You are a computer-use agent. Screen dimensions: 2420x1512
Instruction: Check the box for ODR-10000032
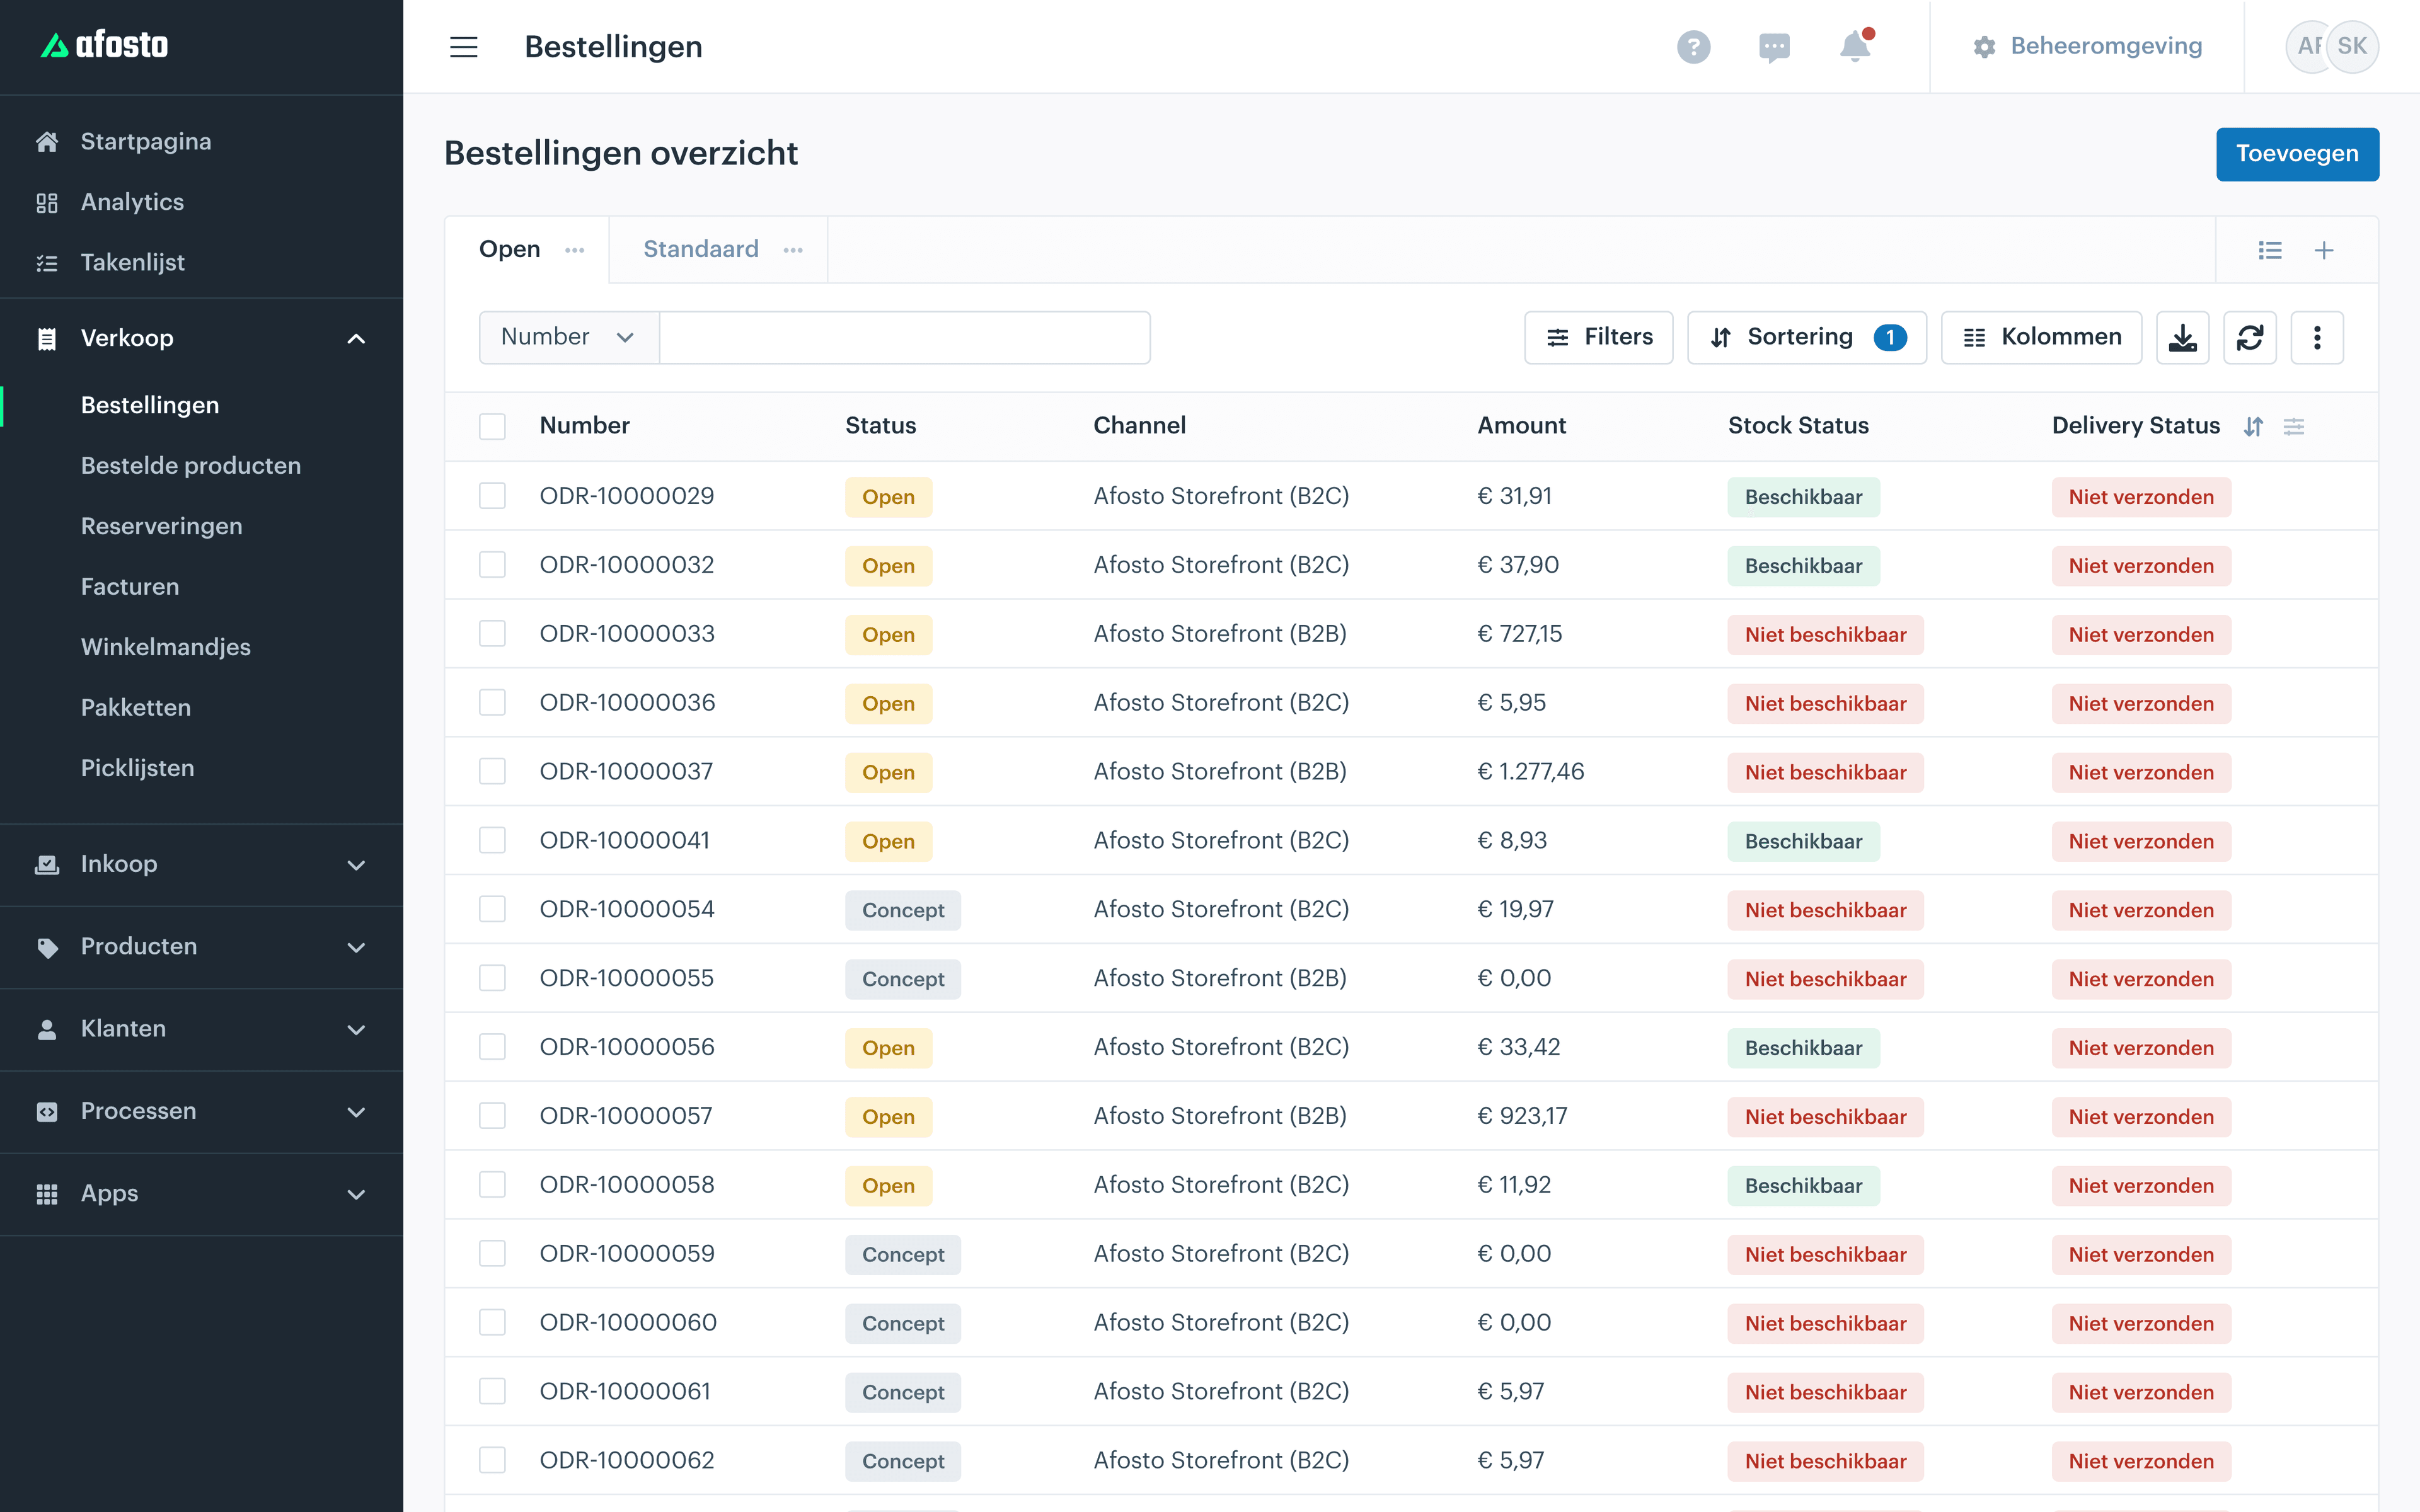point(492,565)
